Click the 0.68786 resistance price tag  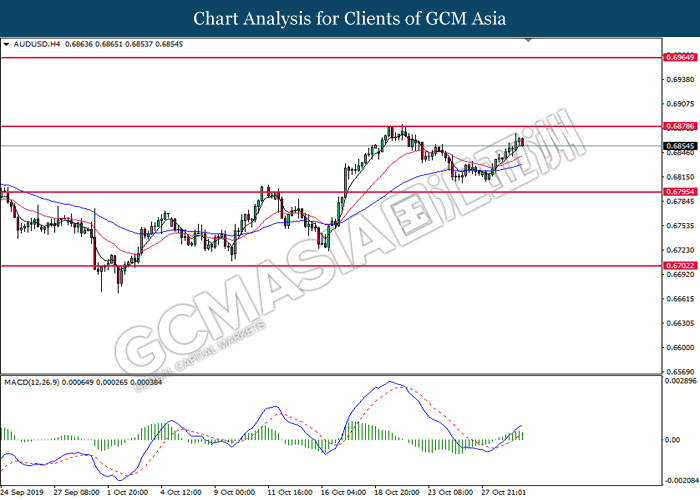pos(679,126)
